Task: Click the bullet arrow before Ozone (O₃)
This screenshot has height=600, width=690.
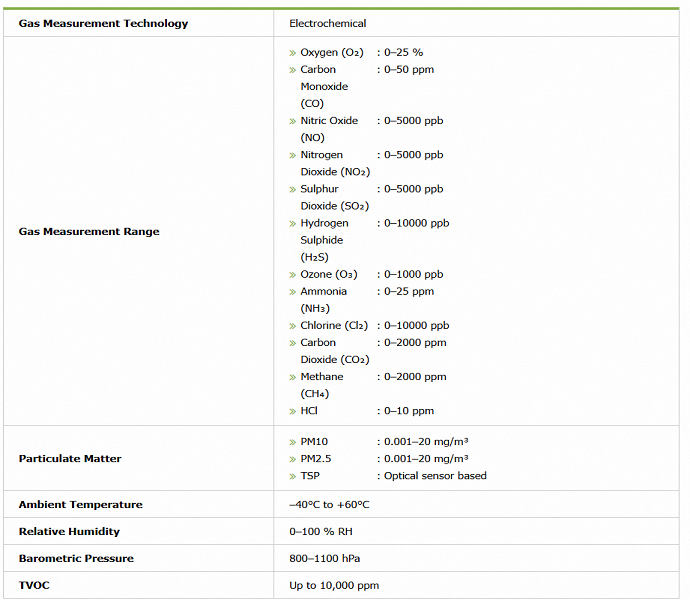Action: coord(293,275)
